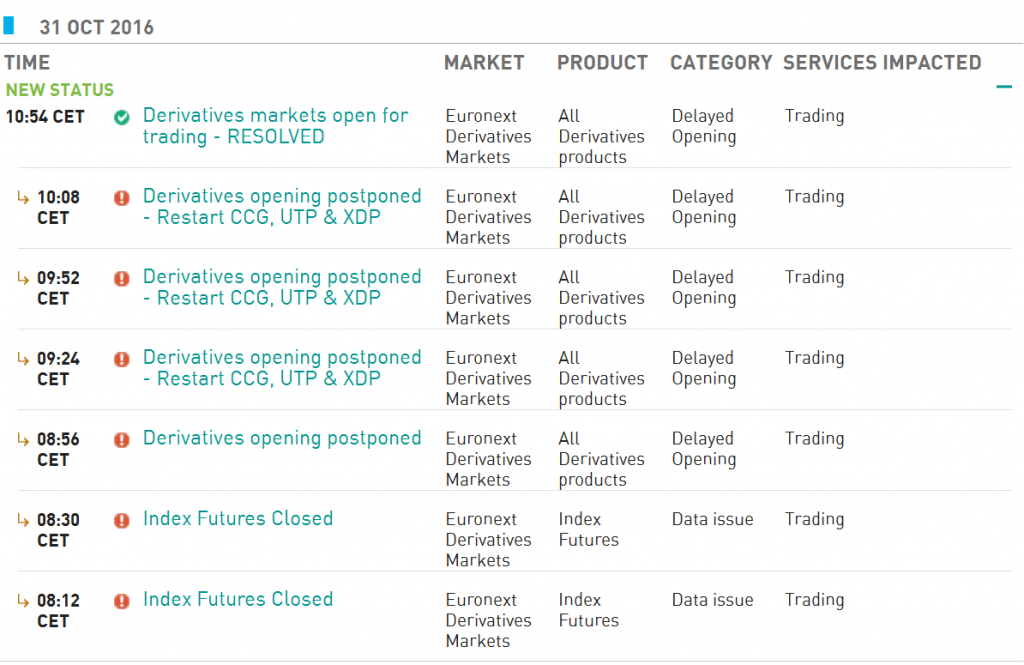Collapse the status list with the dash

1004,87
